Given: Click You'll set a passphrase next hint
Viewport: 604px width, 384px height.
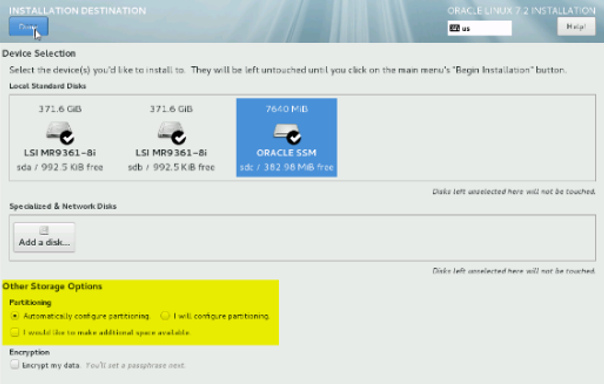Looking at the screenshot, I should tap(135, 365).
